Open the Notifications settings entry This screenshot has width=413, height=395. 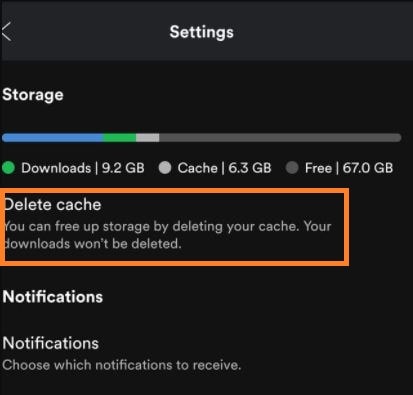(x=122, y=353)
